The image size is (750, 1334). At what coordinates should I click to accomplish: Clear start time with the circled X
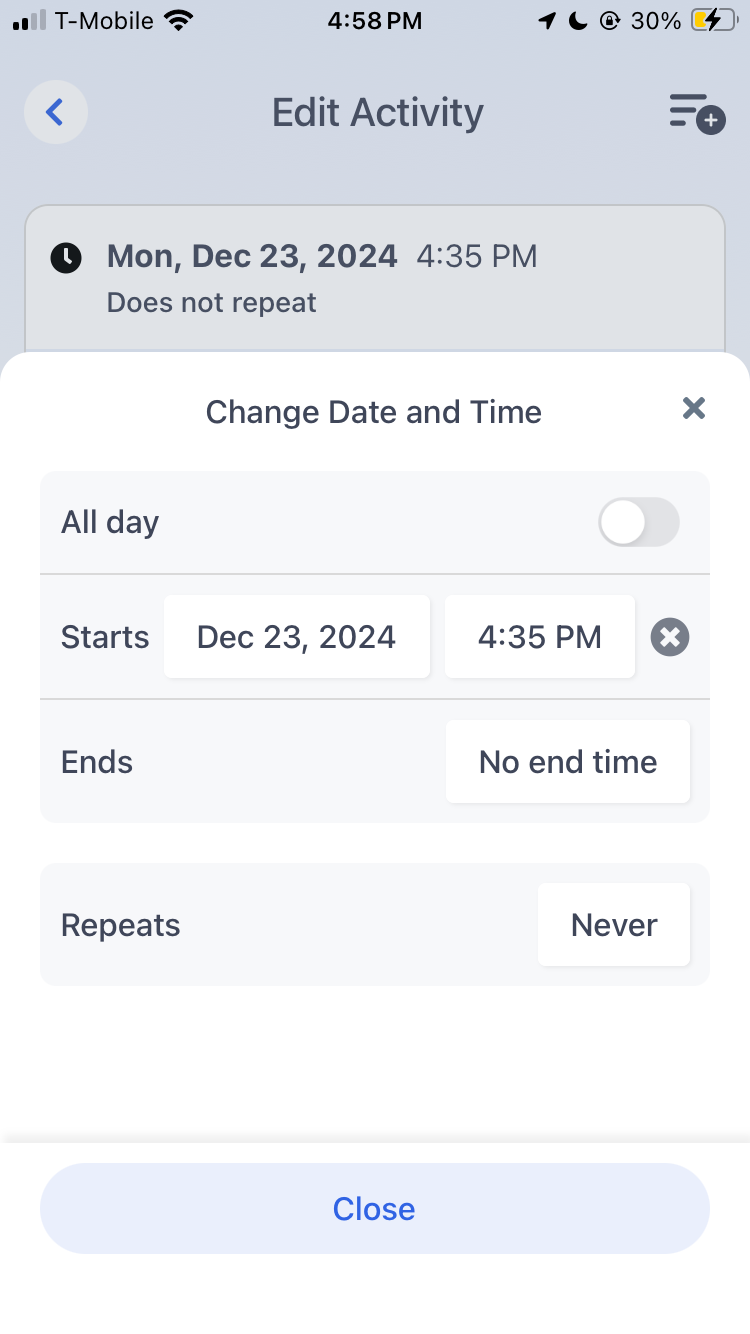(x=670, y=637)
